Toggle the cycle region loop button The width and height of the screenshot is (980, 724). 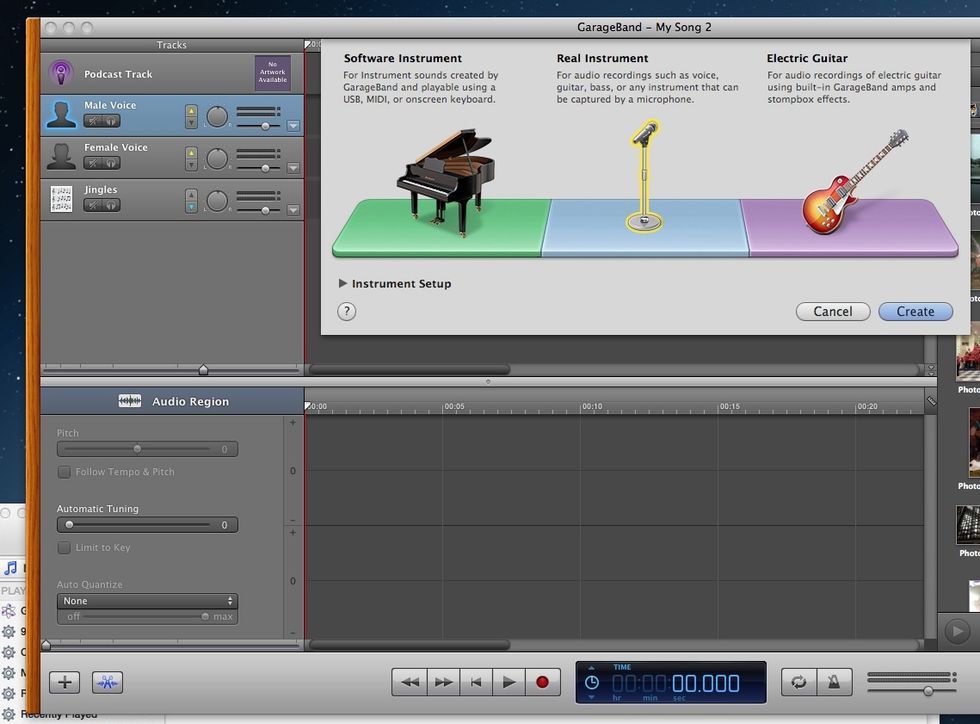point(796,682)
